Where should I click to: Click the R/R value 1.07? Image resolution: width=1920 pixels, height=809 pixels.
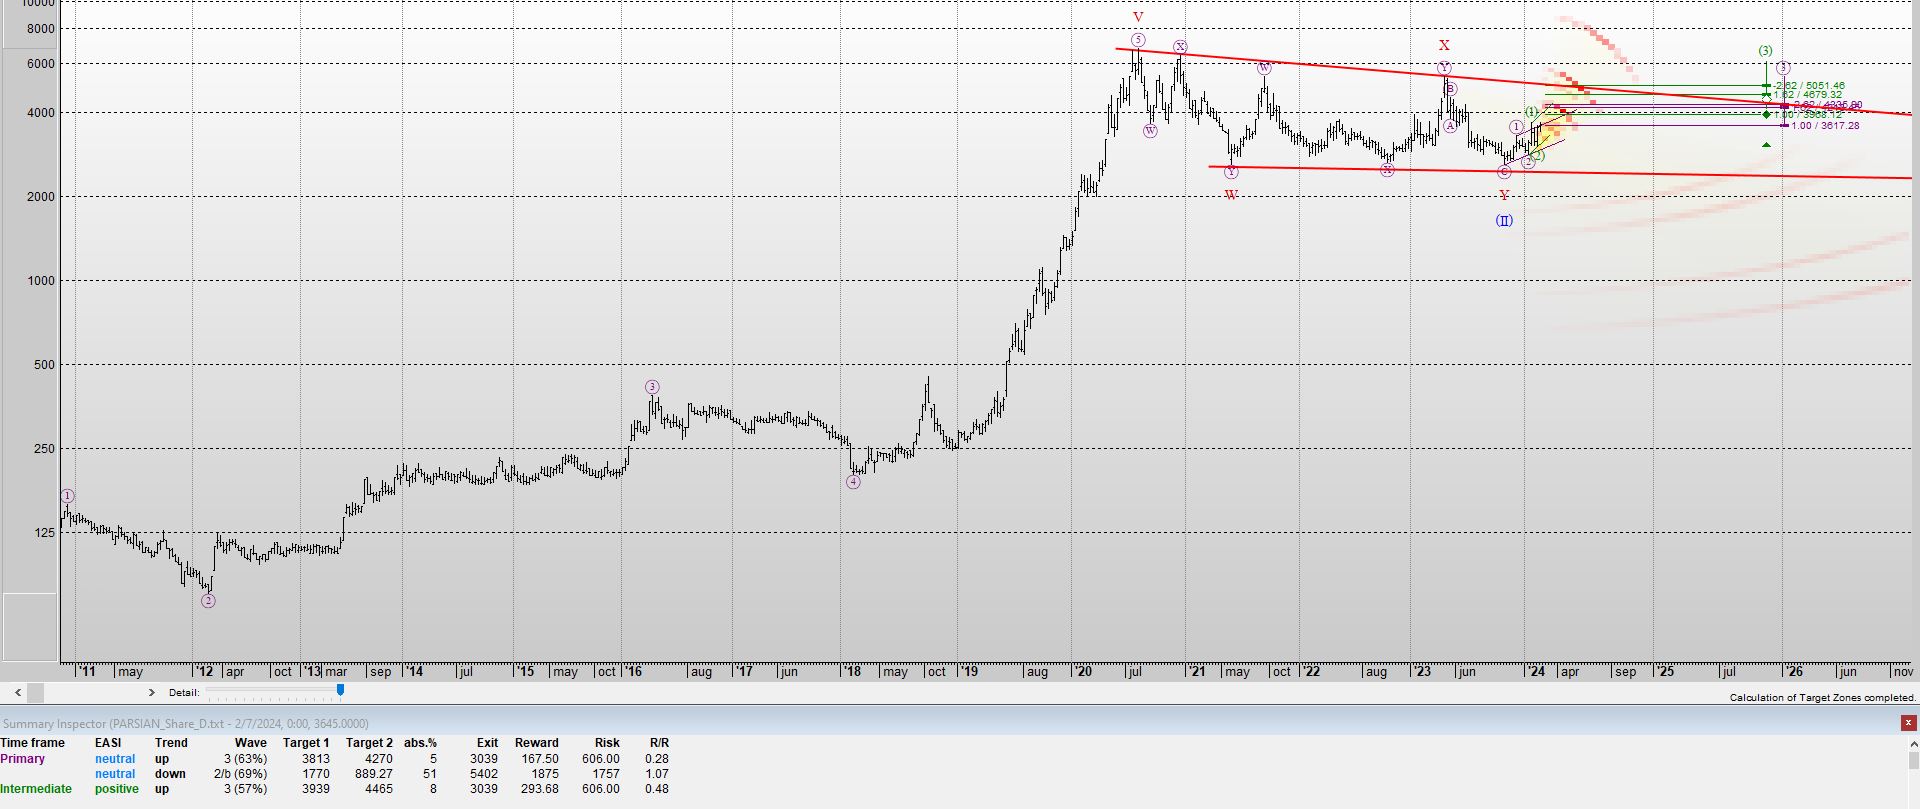tap(657, 774)
